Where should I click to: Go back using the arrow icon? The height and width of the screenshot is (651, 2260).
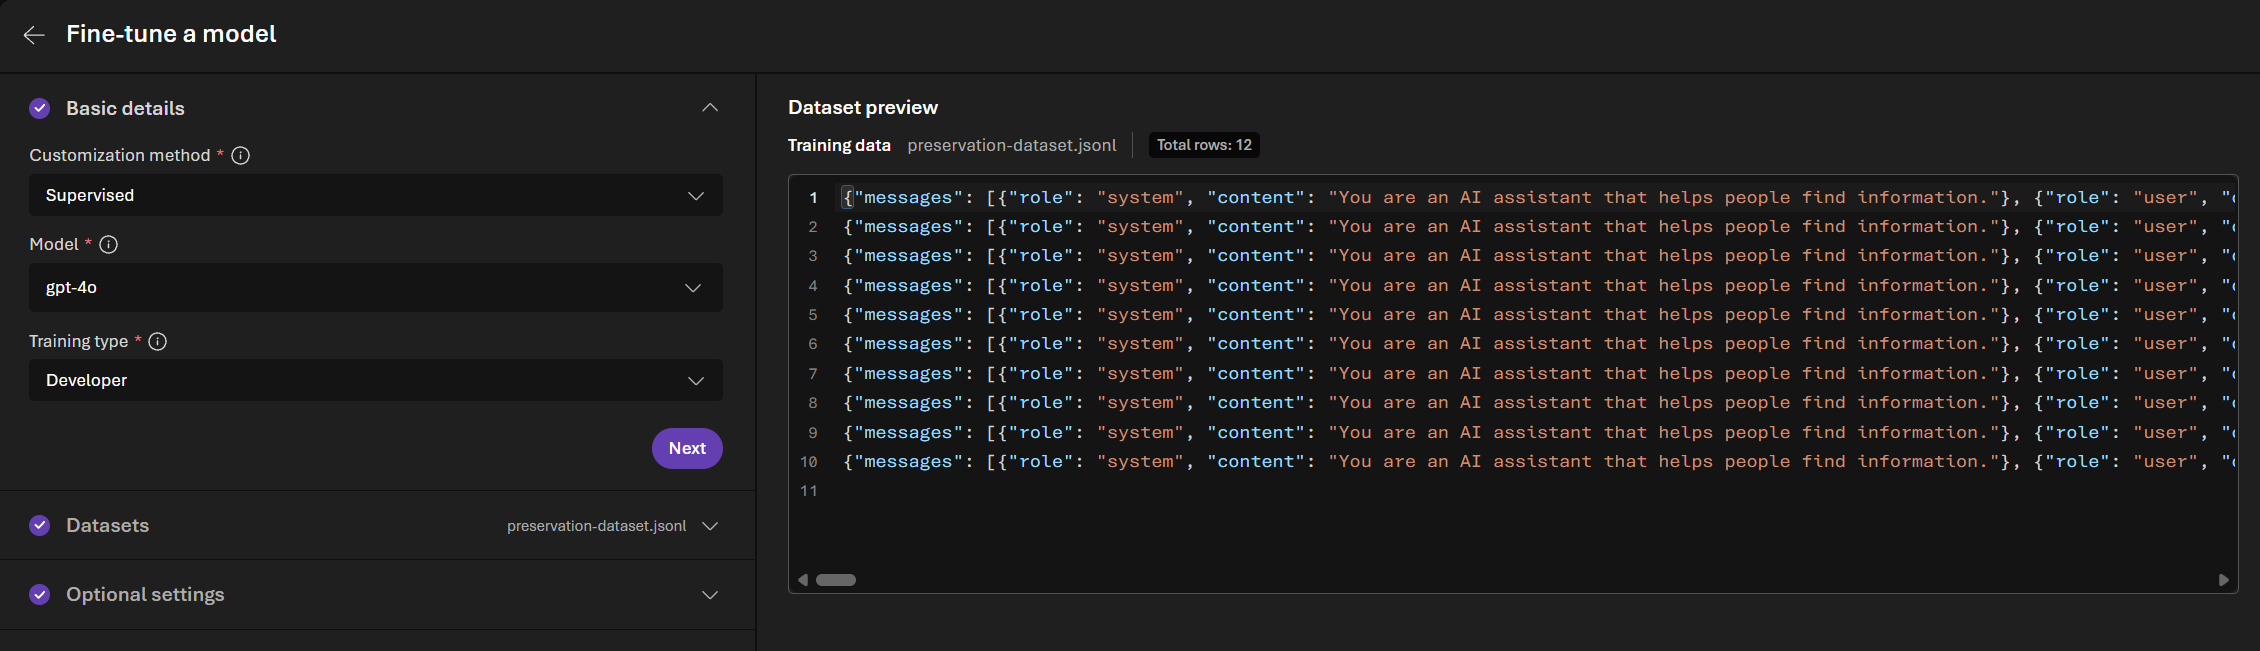pyautogui.click(x=34, y=35)
